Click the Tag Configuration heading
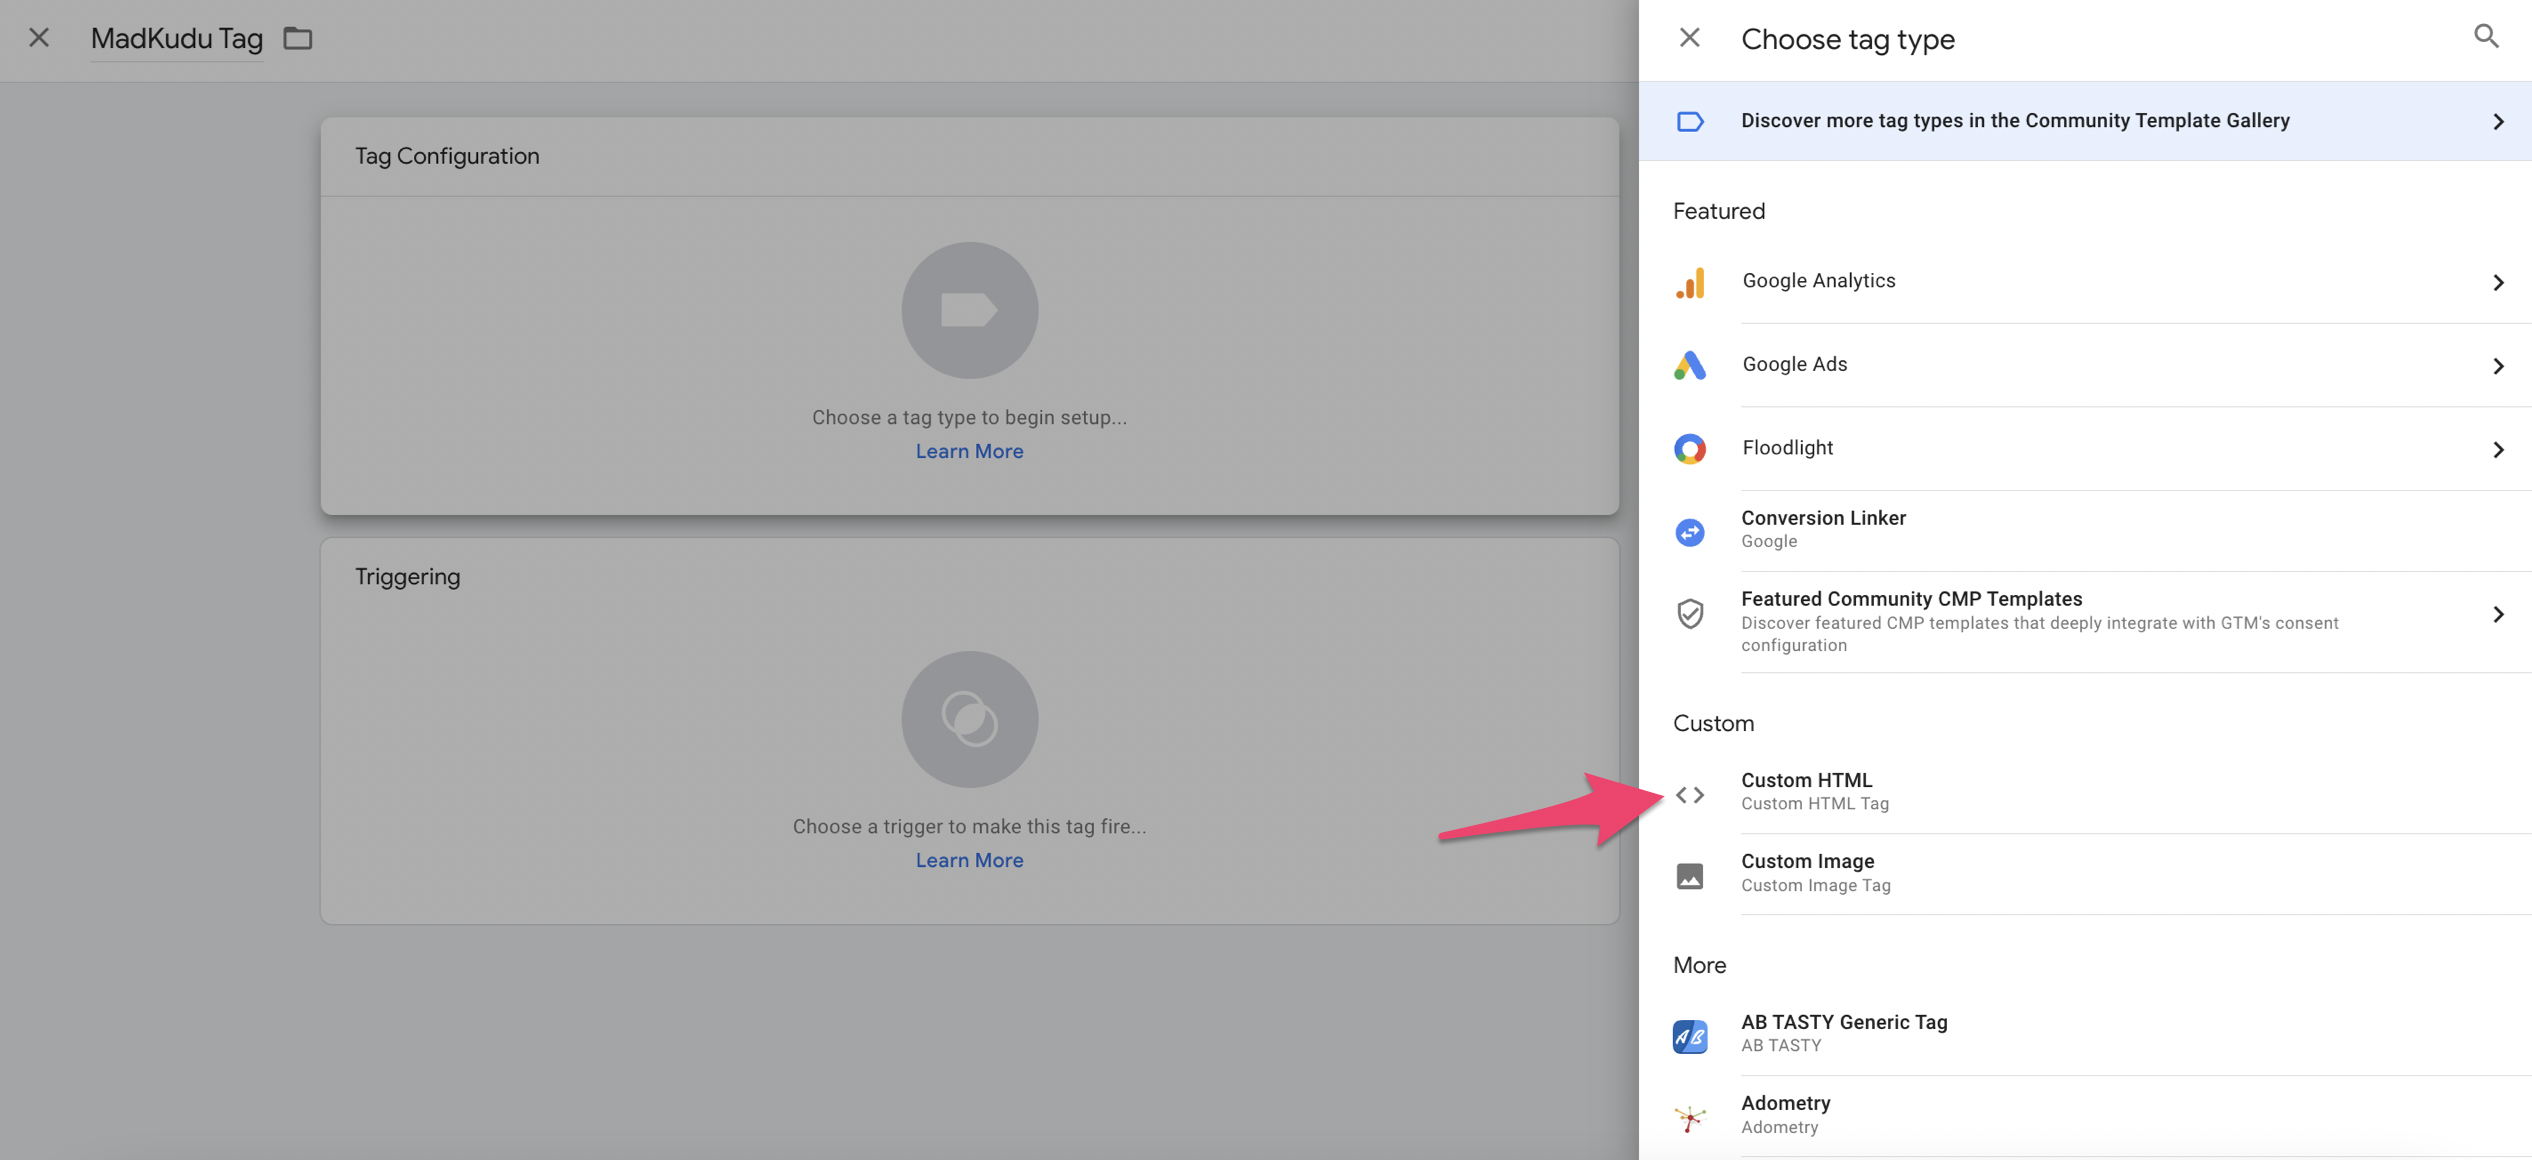The width and height of the screenshot is (2532, 1160). coord(447,156)
